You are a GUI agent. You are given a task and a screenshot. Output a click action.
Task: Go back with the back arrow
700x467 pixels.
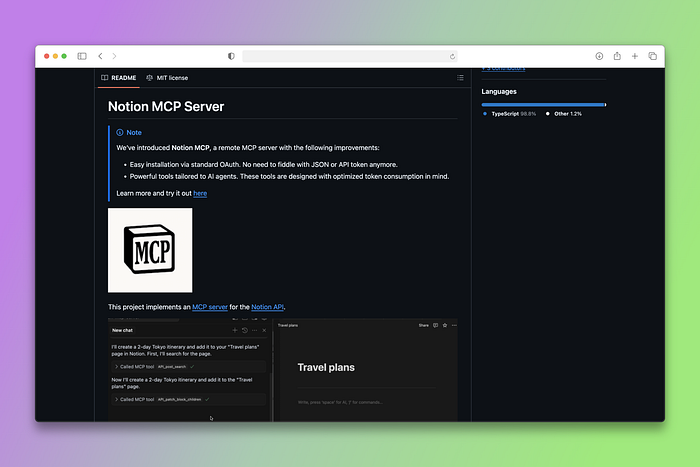(x=100, y=56)
